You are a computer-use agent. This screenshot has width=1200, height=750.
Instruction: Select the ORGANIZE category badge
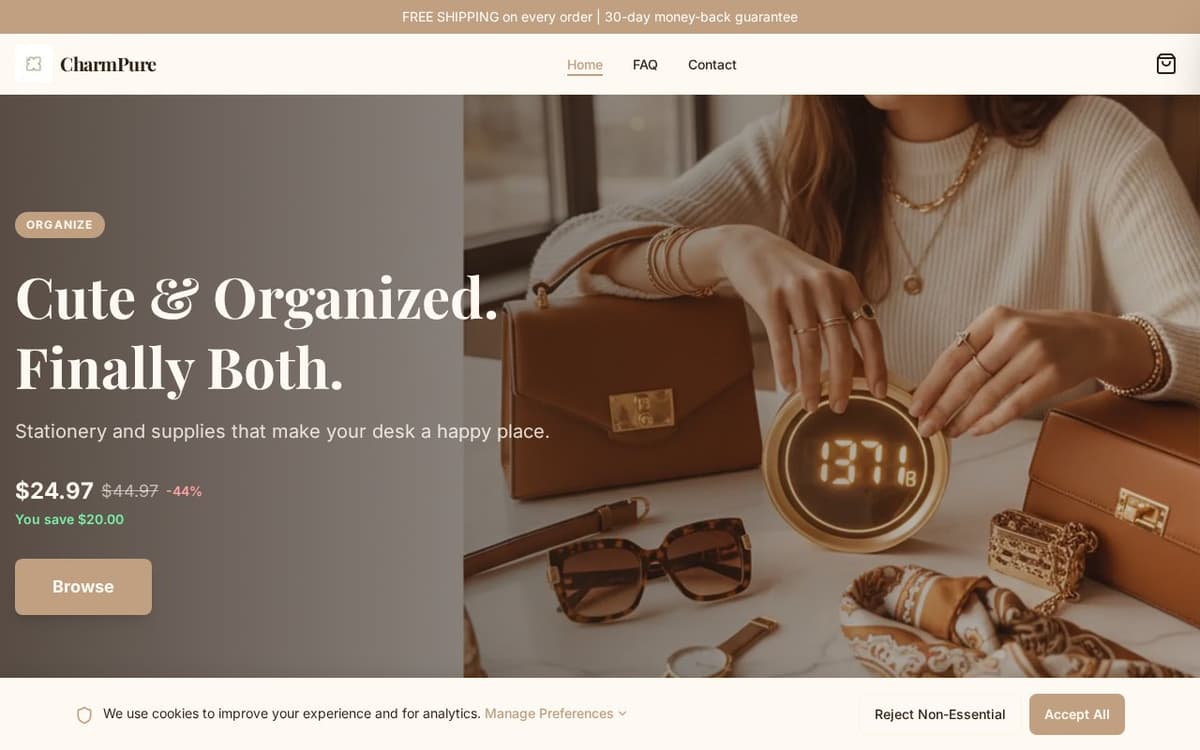[60, 225]
